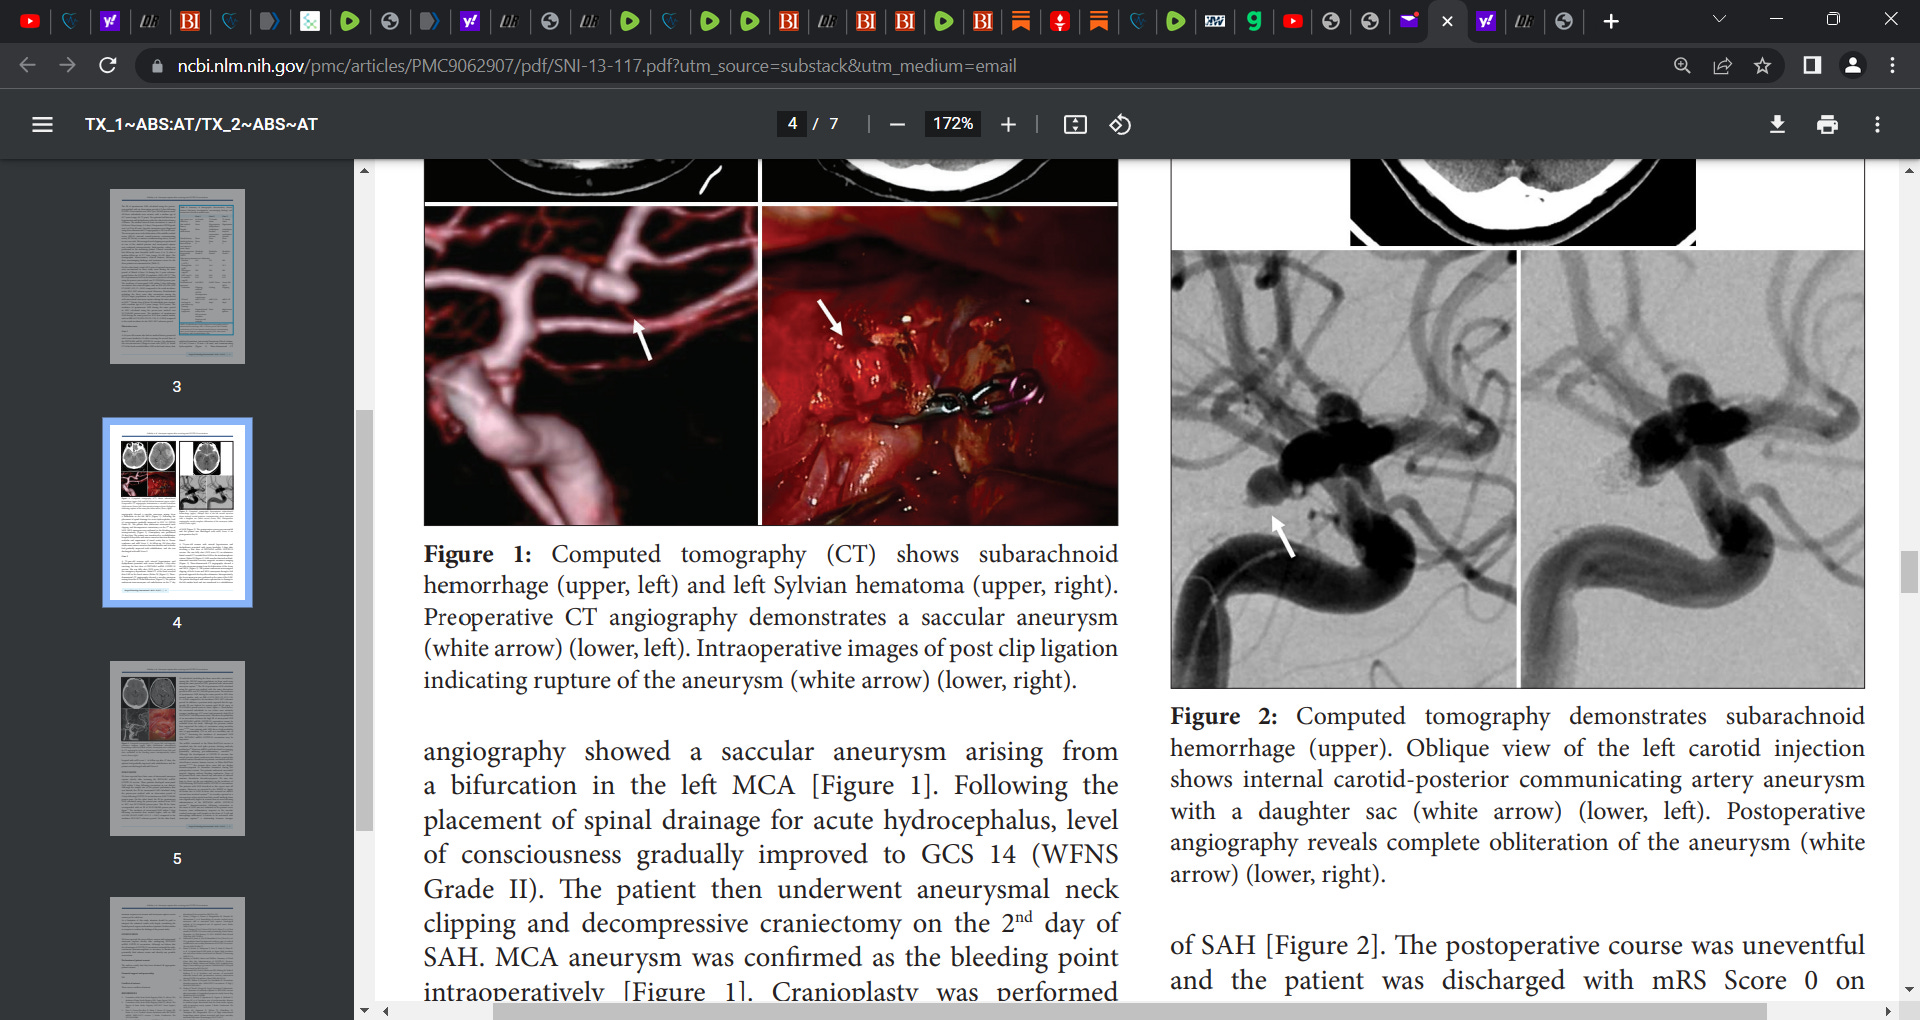Open the Chrome side panel
Screen dimensions: 1920x1020
coord(1812,65)
